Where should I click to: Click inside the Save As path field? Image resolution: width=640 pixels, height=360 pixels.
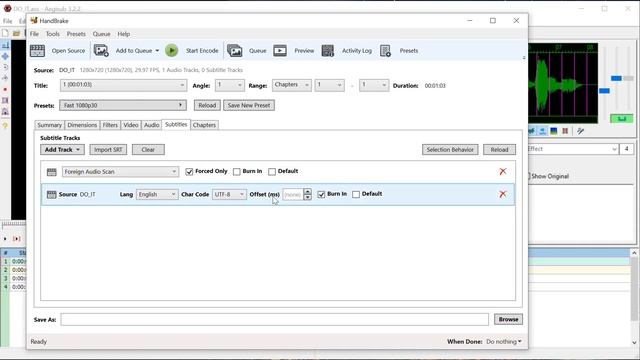click(x=275, y=320)
